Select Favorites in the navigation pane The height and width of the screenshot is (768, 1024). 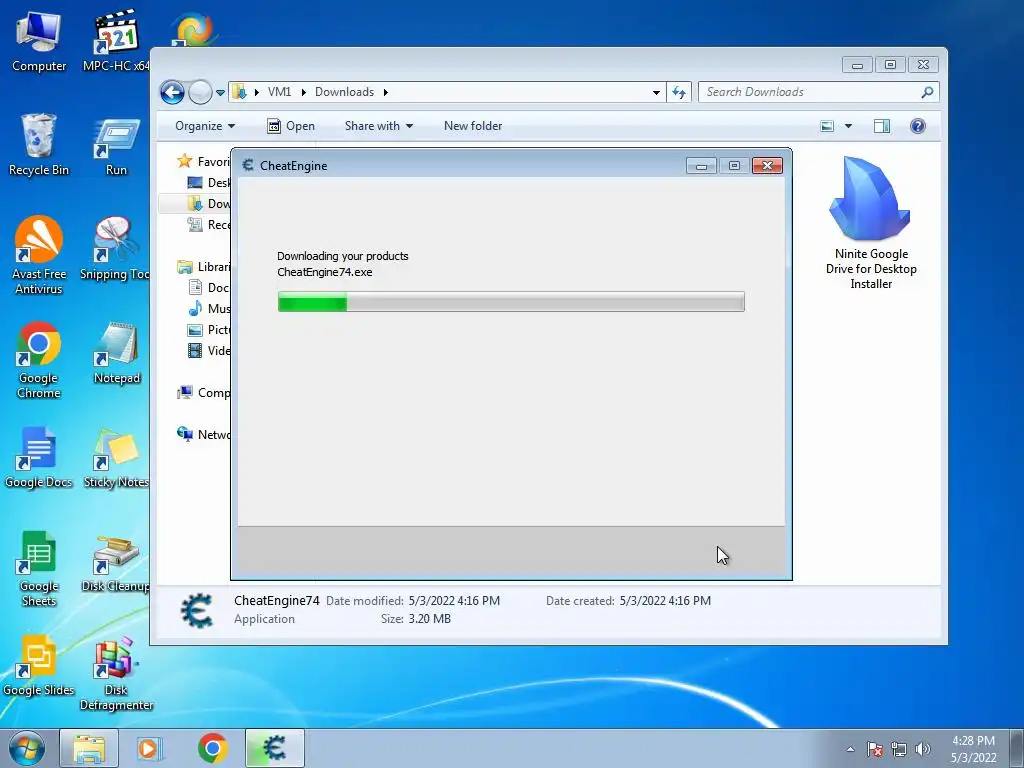tap(204, 161)
